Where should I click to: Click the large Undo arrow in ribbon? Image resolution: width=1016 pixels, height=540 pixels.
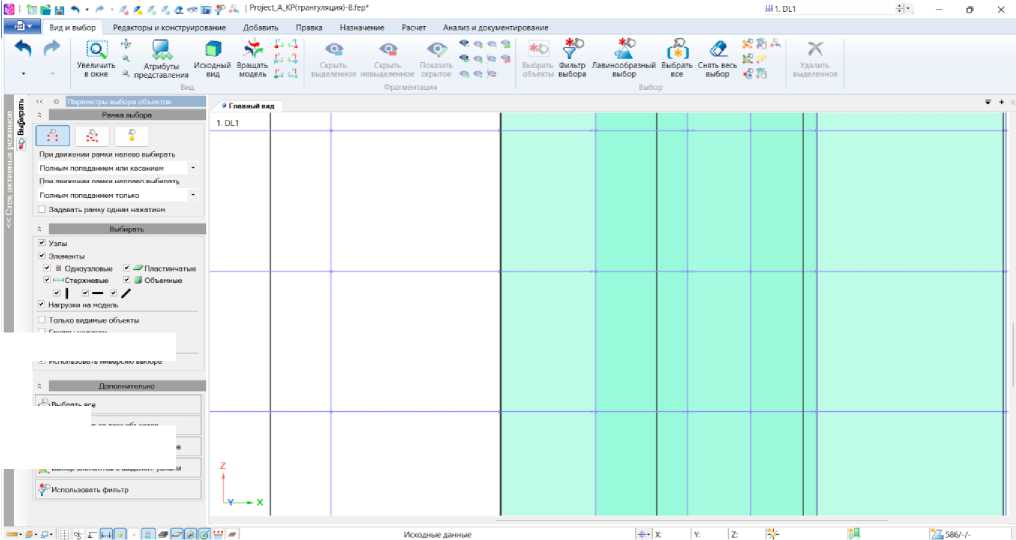click(x=23, y=49)
